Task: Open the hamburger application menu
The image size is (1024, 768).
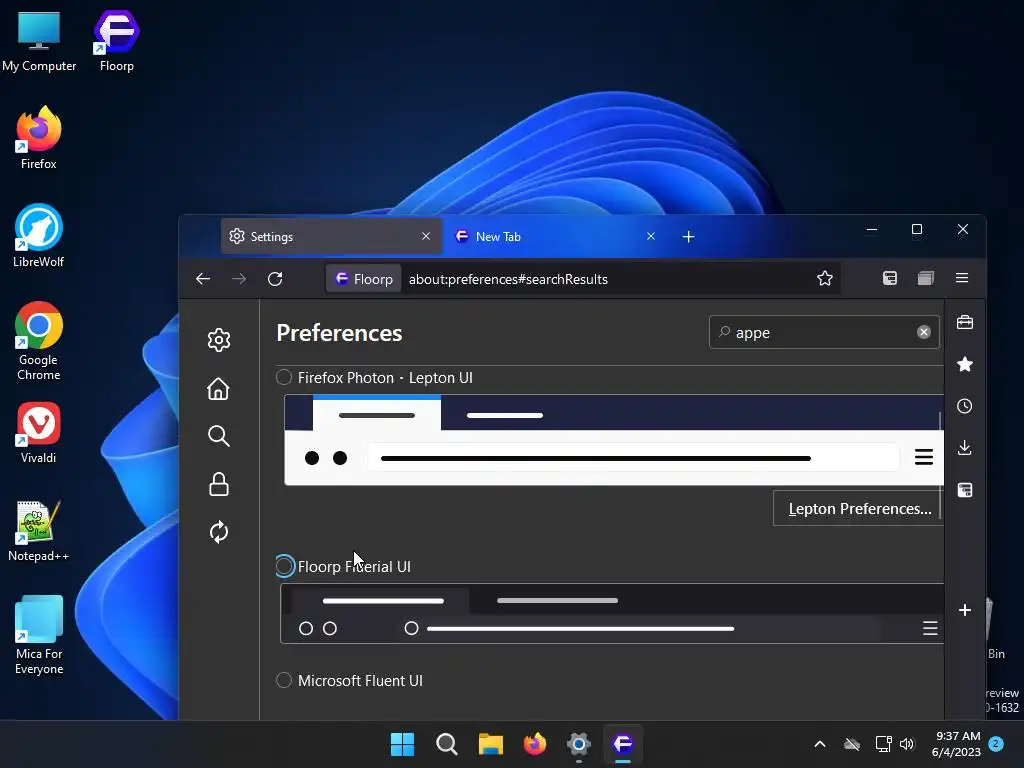Action: tap(962, 278)
